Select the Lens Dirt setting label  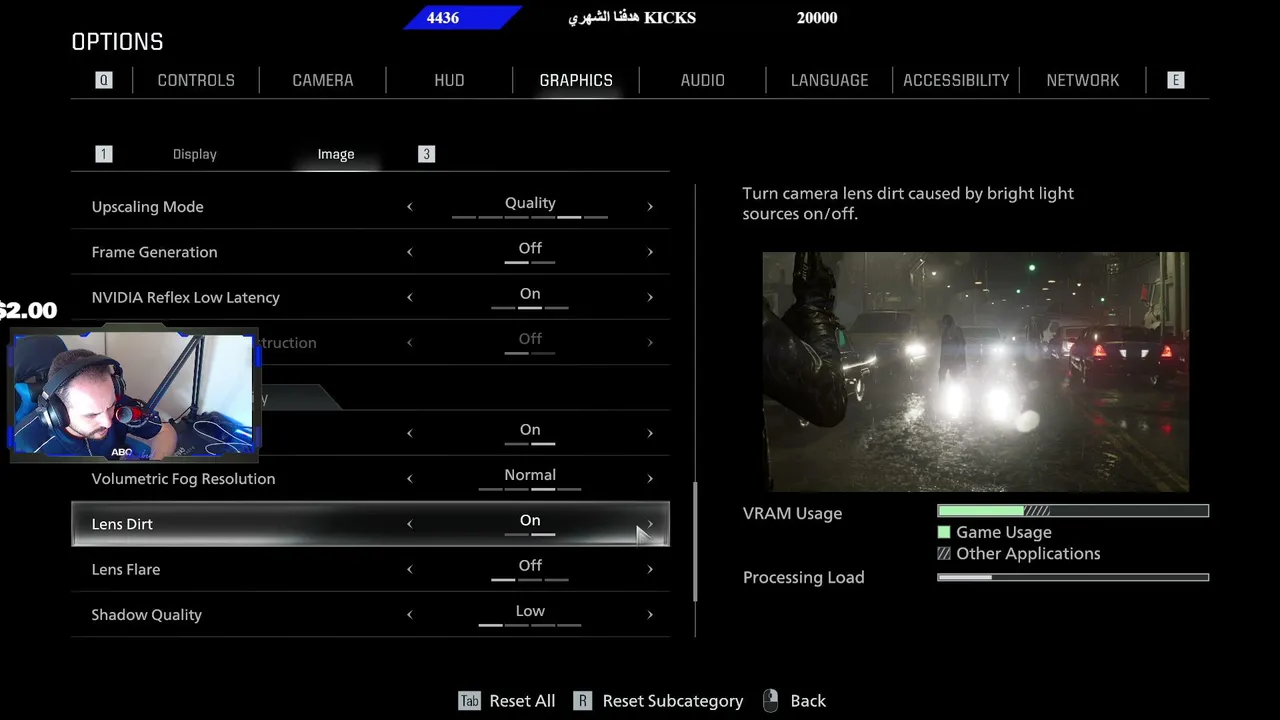click(122, 524)
